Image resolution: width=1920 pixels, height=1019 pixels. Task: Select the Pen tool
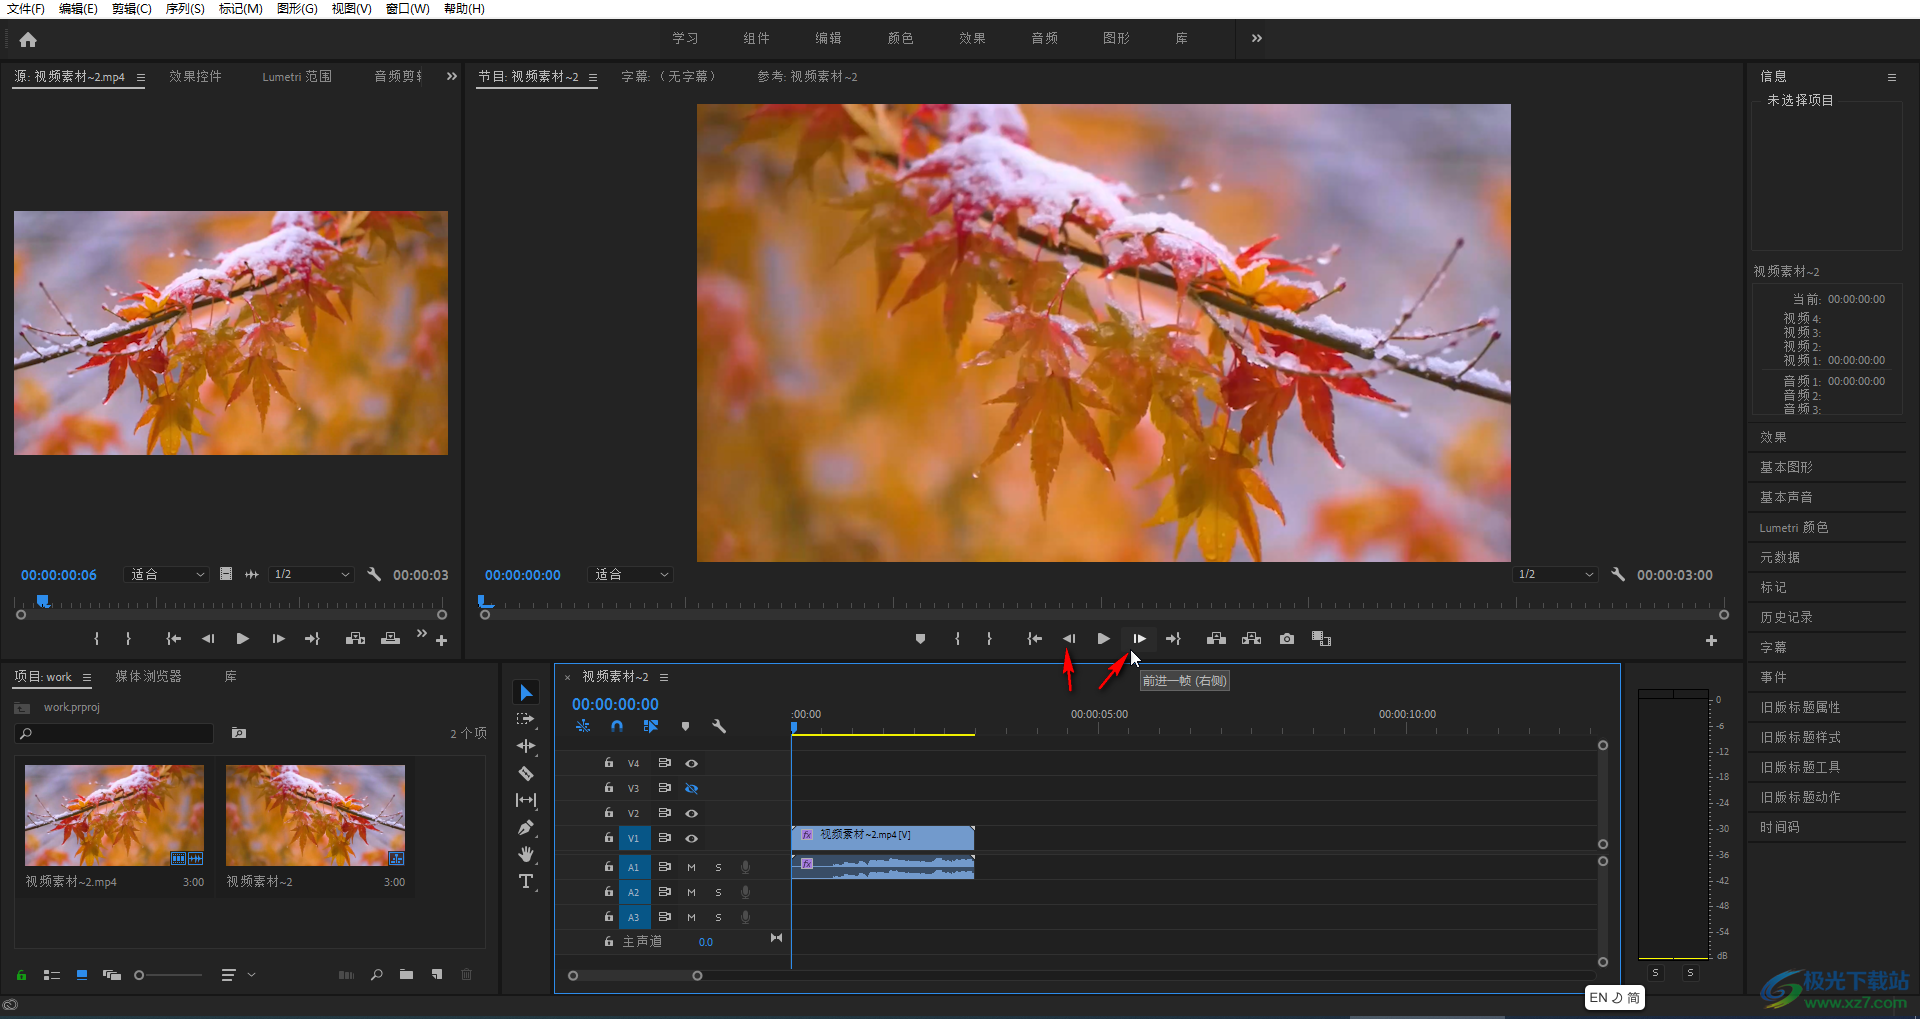[x=526, y=827]
